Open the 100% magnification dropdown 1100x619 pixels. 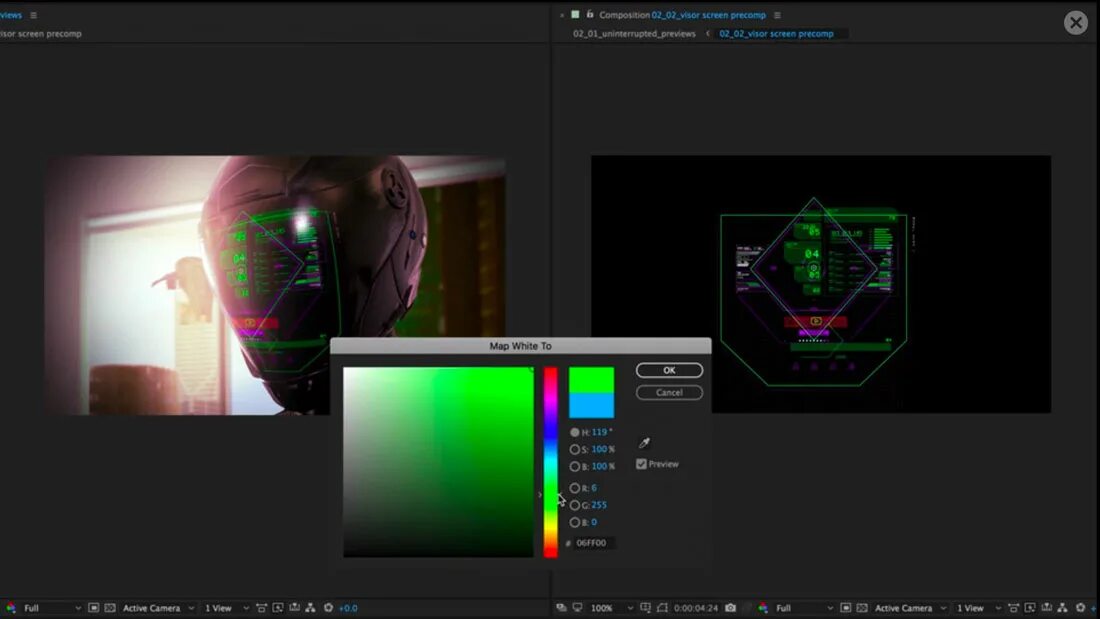click(612, 608)
